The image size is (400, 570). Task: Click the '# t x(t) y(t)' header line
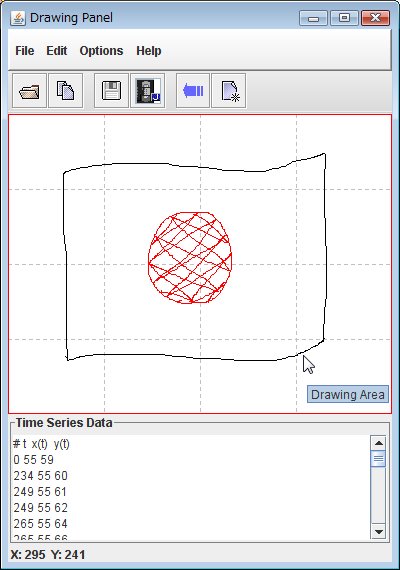coord(41,444)
